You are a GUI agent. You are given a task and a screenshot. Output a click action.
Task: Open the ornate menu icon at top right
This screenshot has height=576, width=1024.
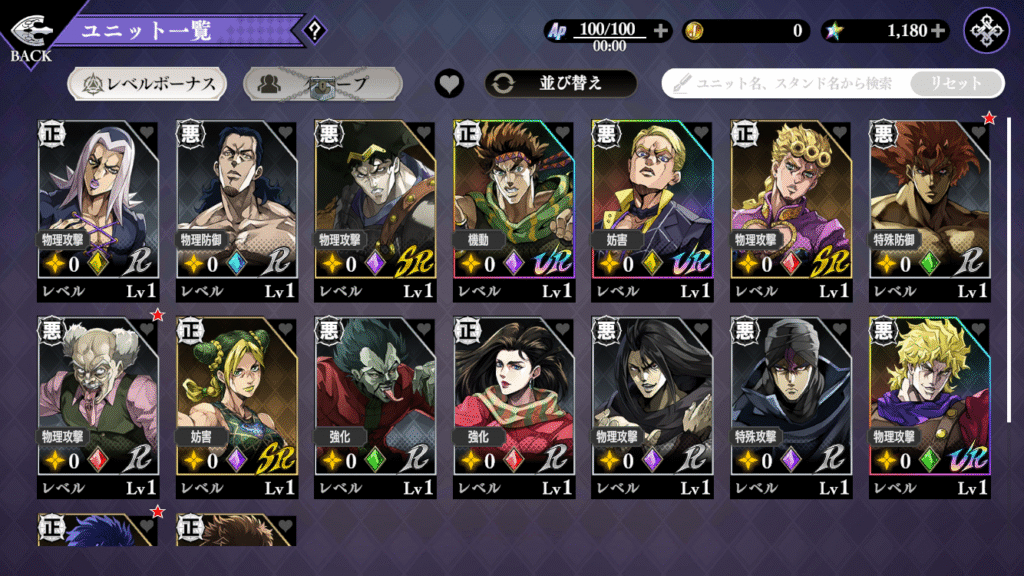987,30
